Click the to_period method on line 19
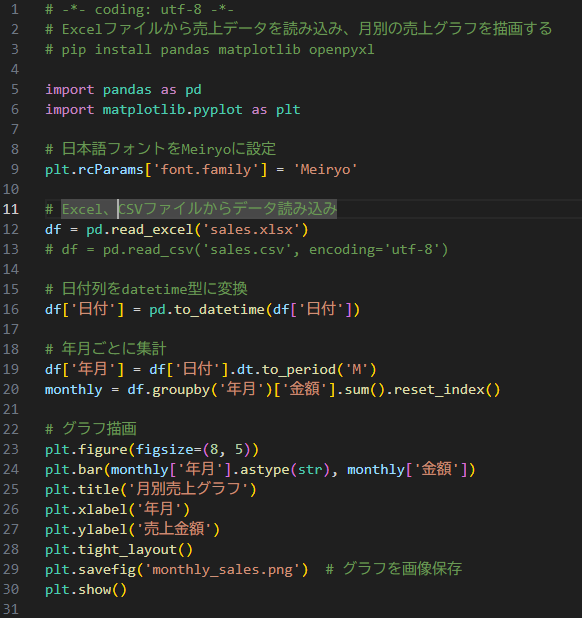 click(298, 369)
